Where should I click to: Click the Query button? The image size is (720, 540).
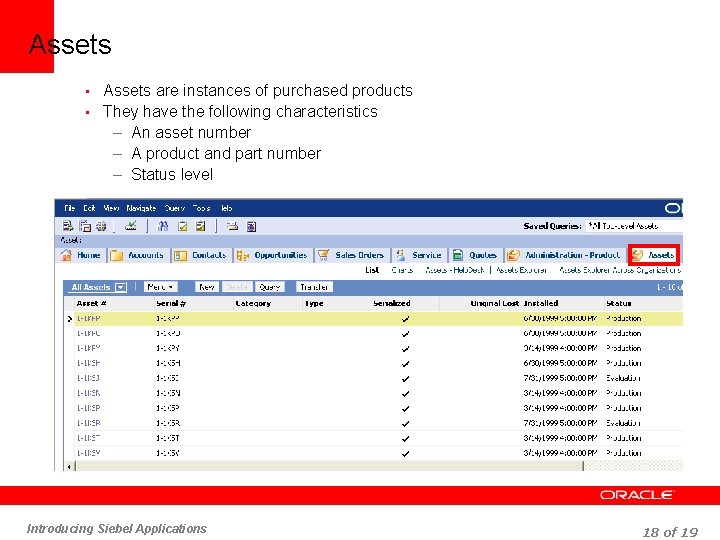(x=270, y=287)
